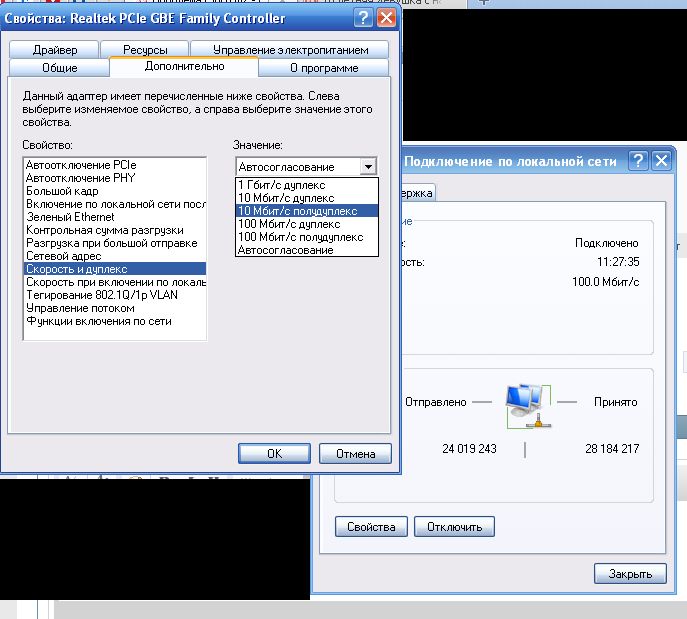Click the 100.0 Мбит/с speed value

pyautogui.click(x=606, y=282)
